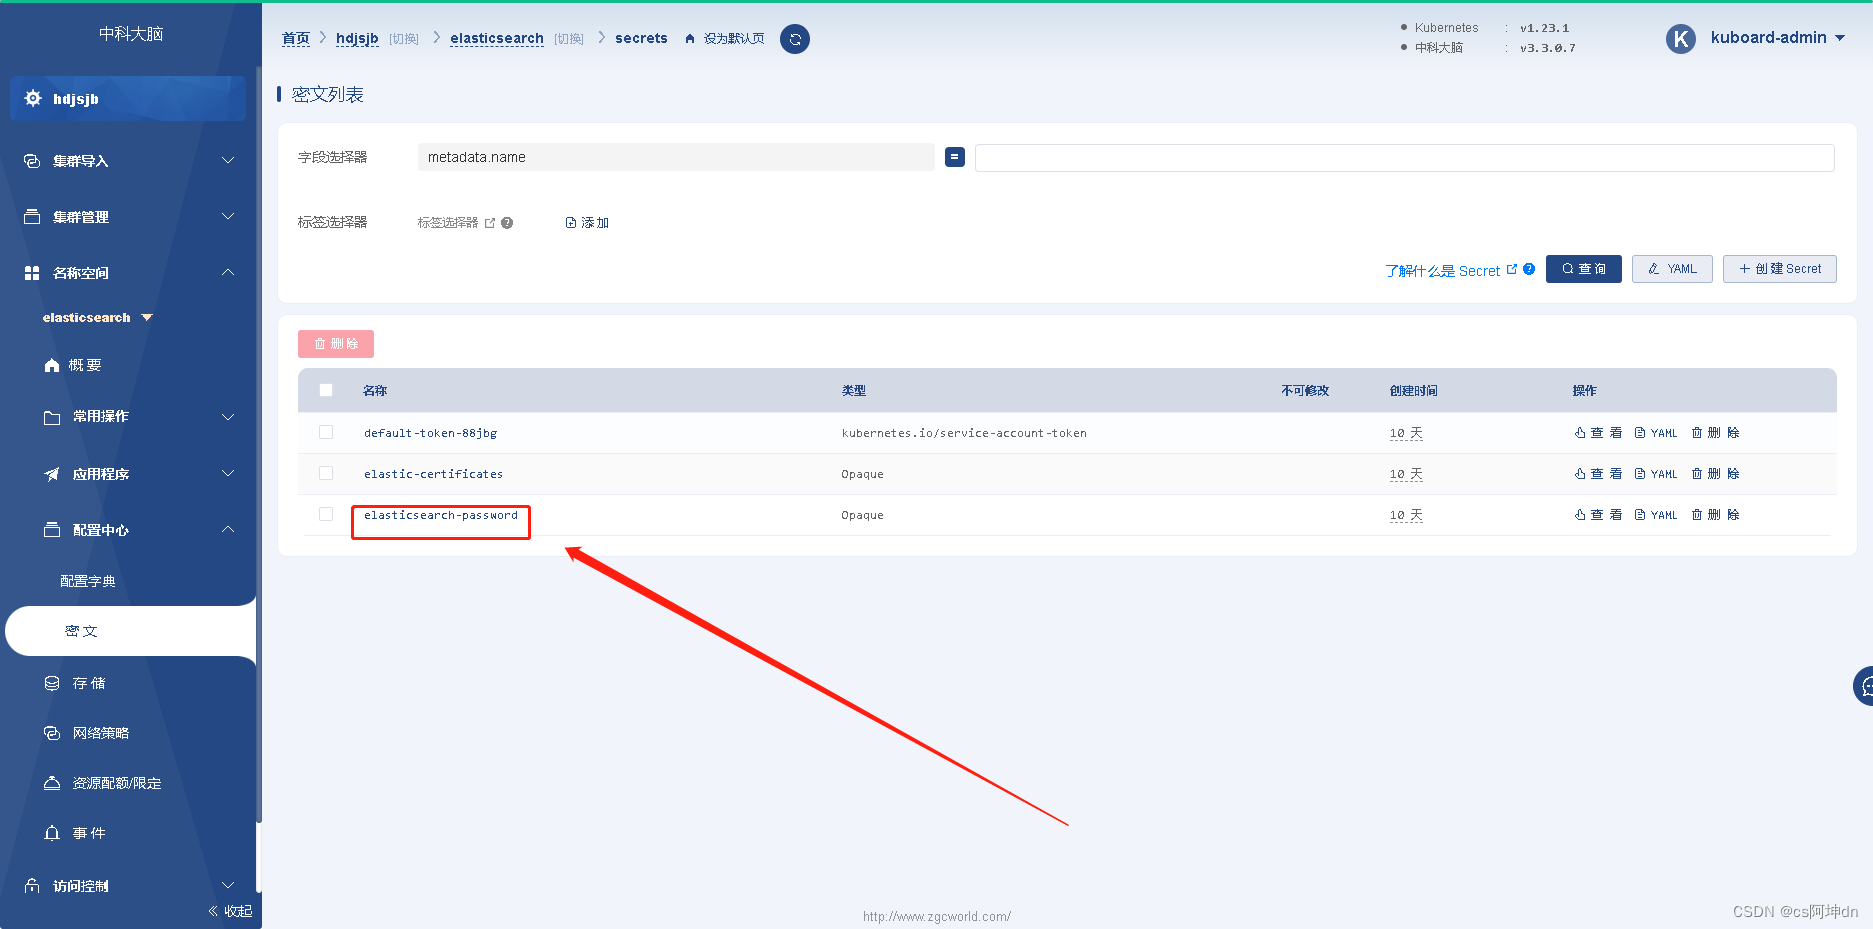The width and height of the screenshot is (1873, 929).
Task: Click the 名称空间 grid icon
Action: tap(32, 273)
